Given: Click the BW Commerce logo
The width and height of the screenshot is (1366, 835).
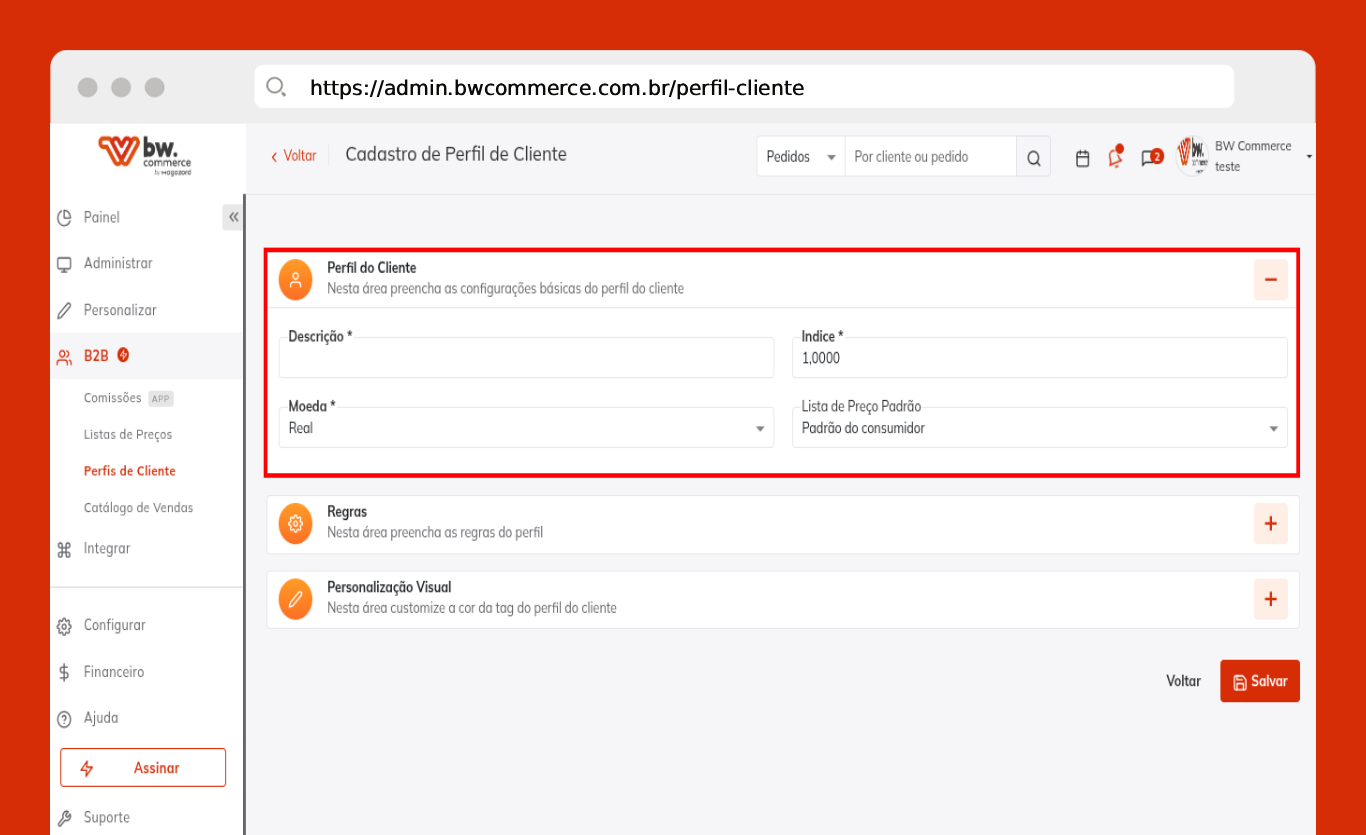Looking at the screenshot, I should click(x=146, y=155).
